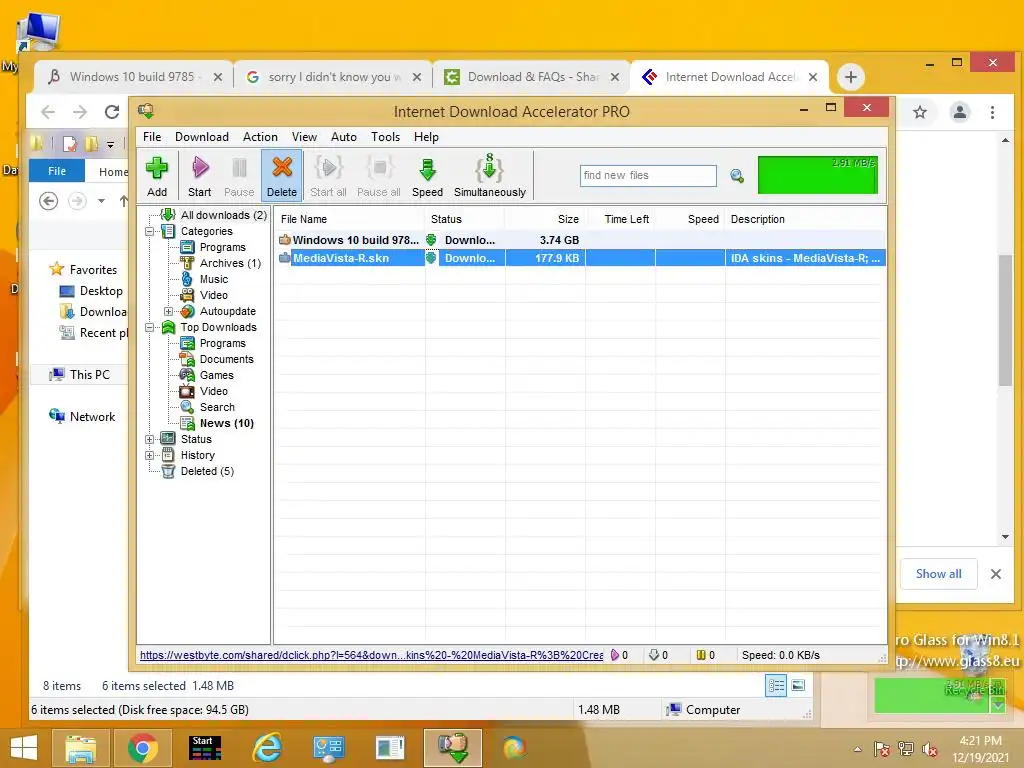The width and height of the screenshot is (1024, 768).
Task: Switch to the Google 'sorry I didn't know' tab
Action: tap(333, 77)
